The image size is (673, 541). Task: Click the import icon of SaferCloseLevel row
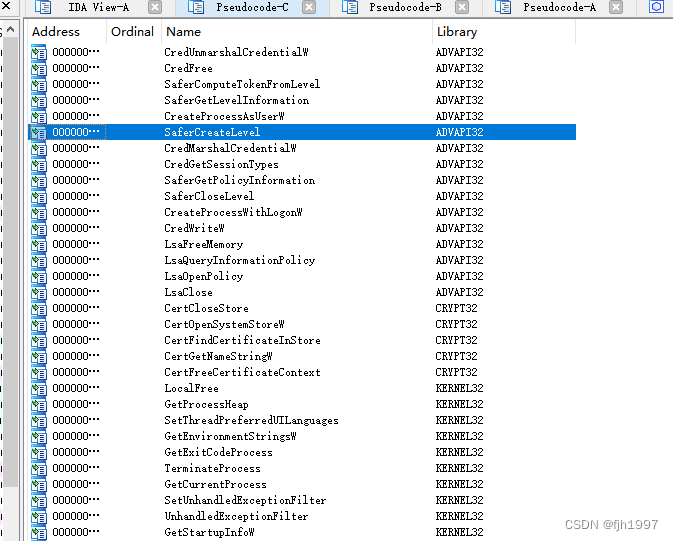click(x=39, y=197)
